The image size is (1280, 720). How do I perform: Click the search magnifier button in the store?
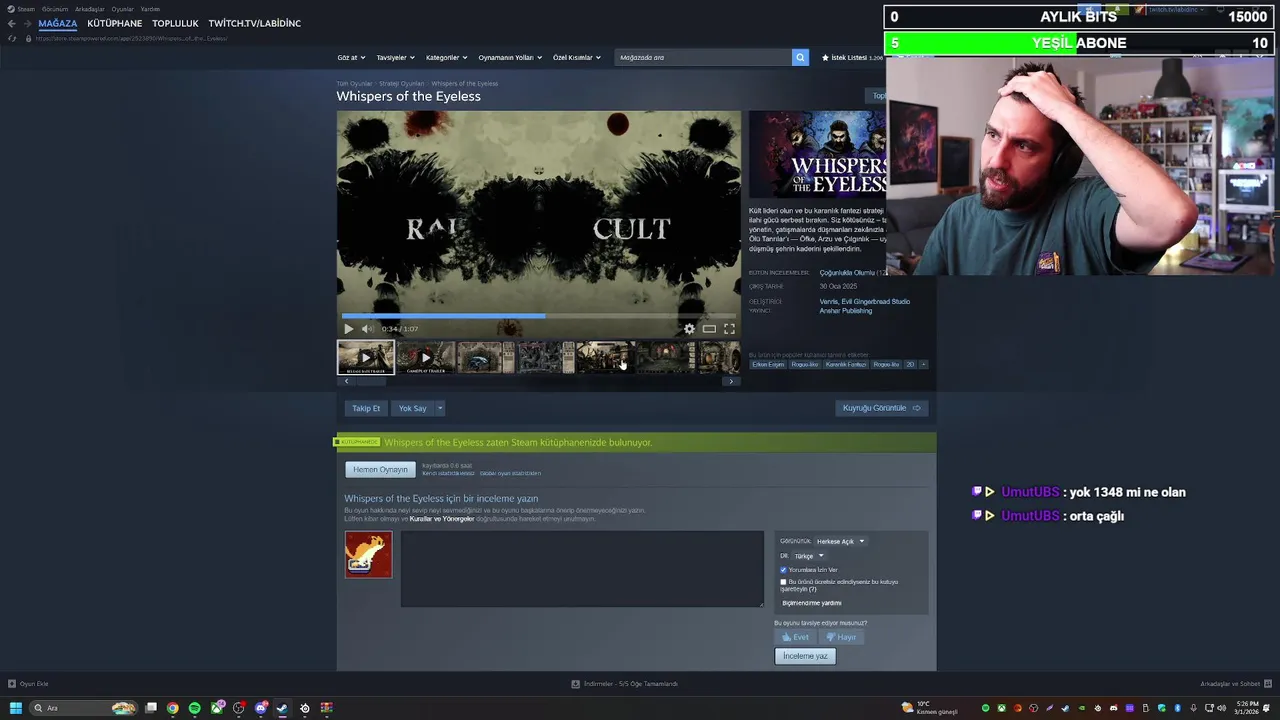pyautogui.click(x=800, y=57)
